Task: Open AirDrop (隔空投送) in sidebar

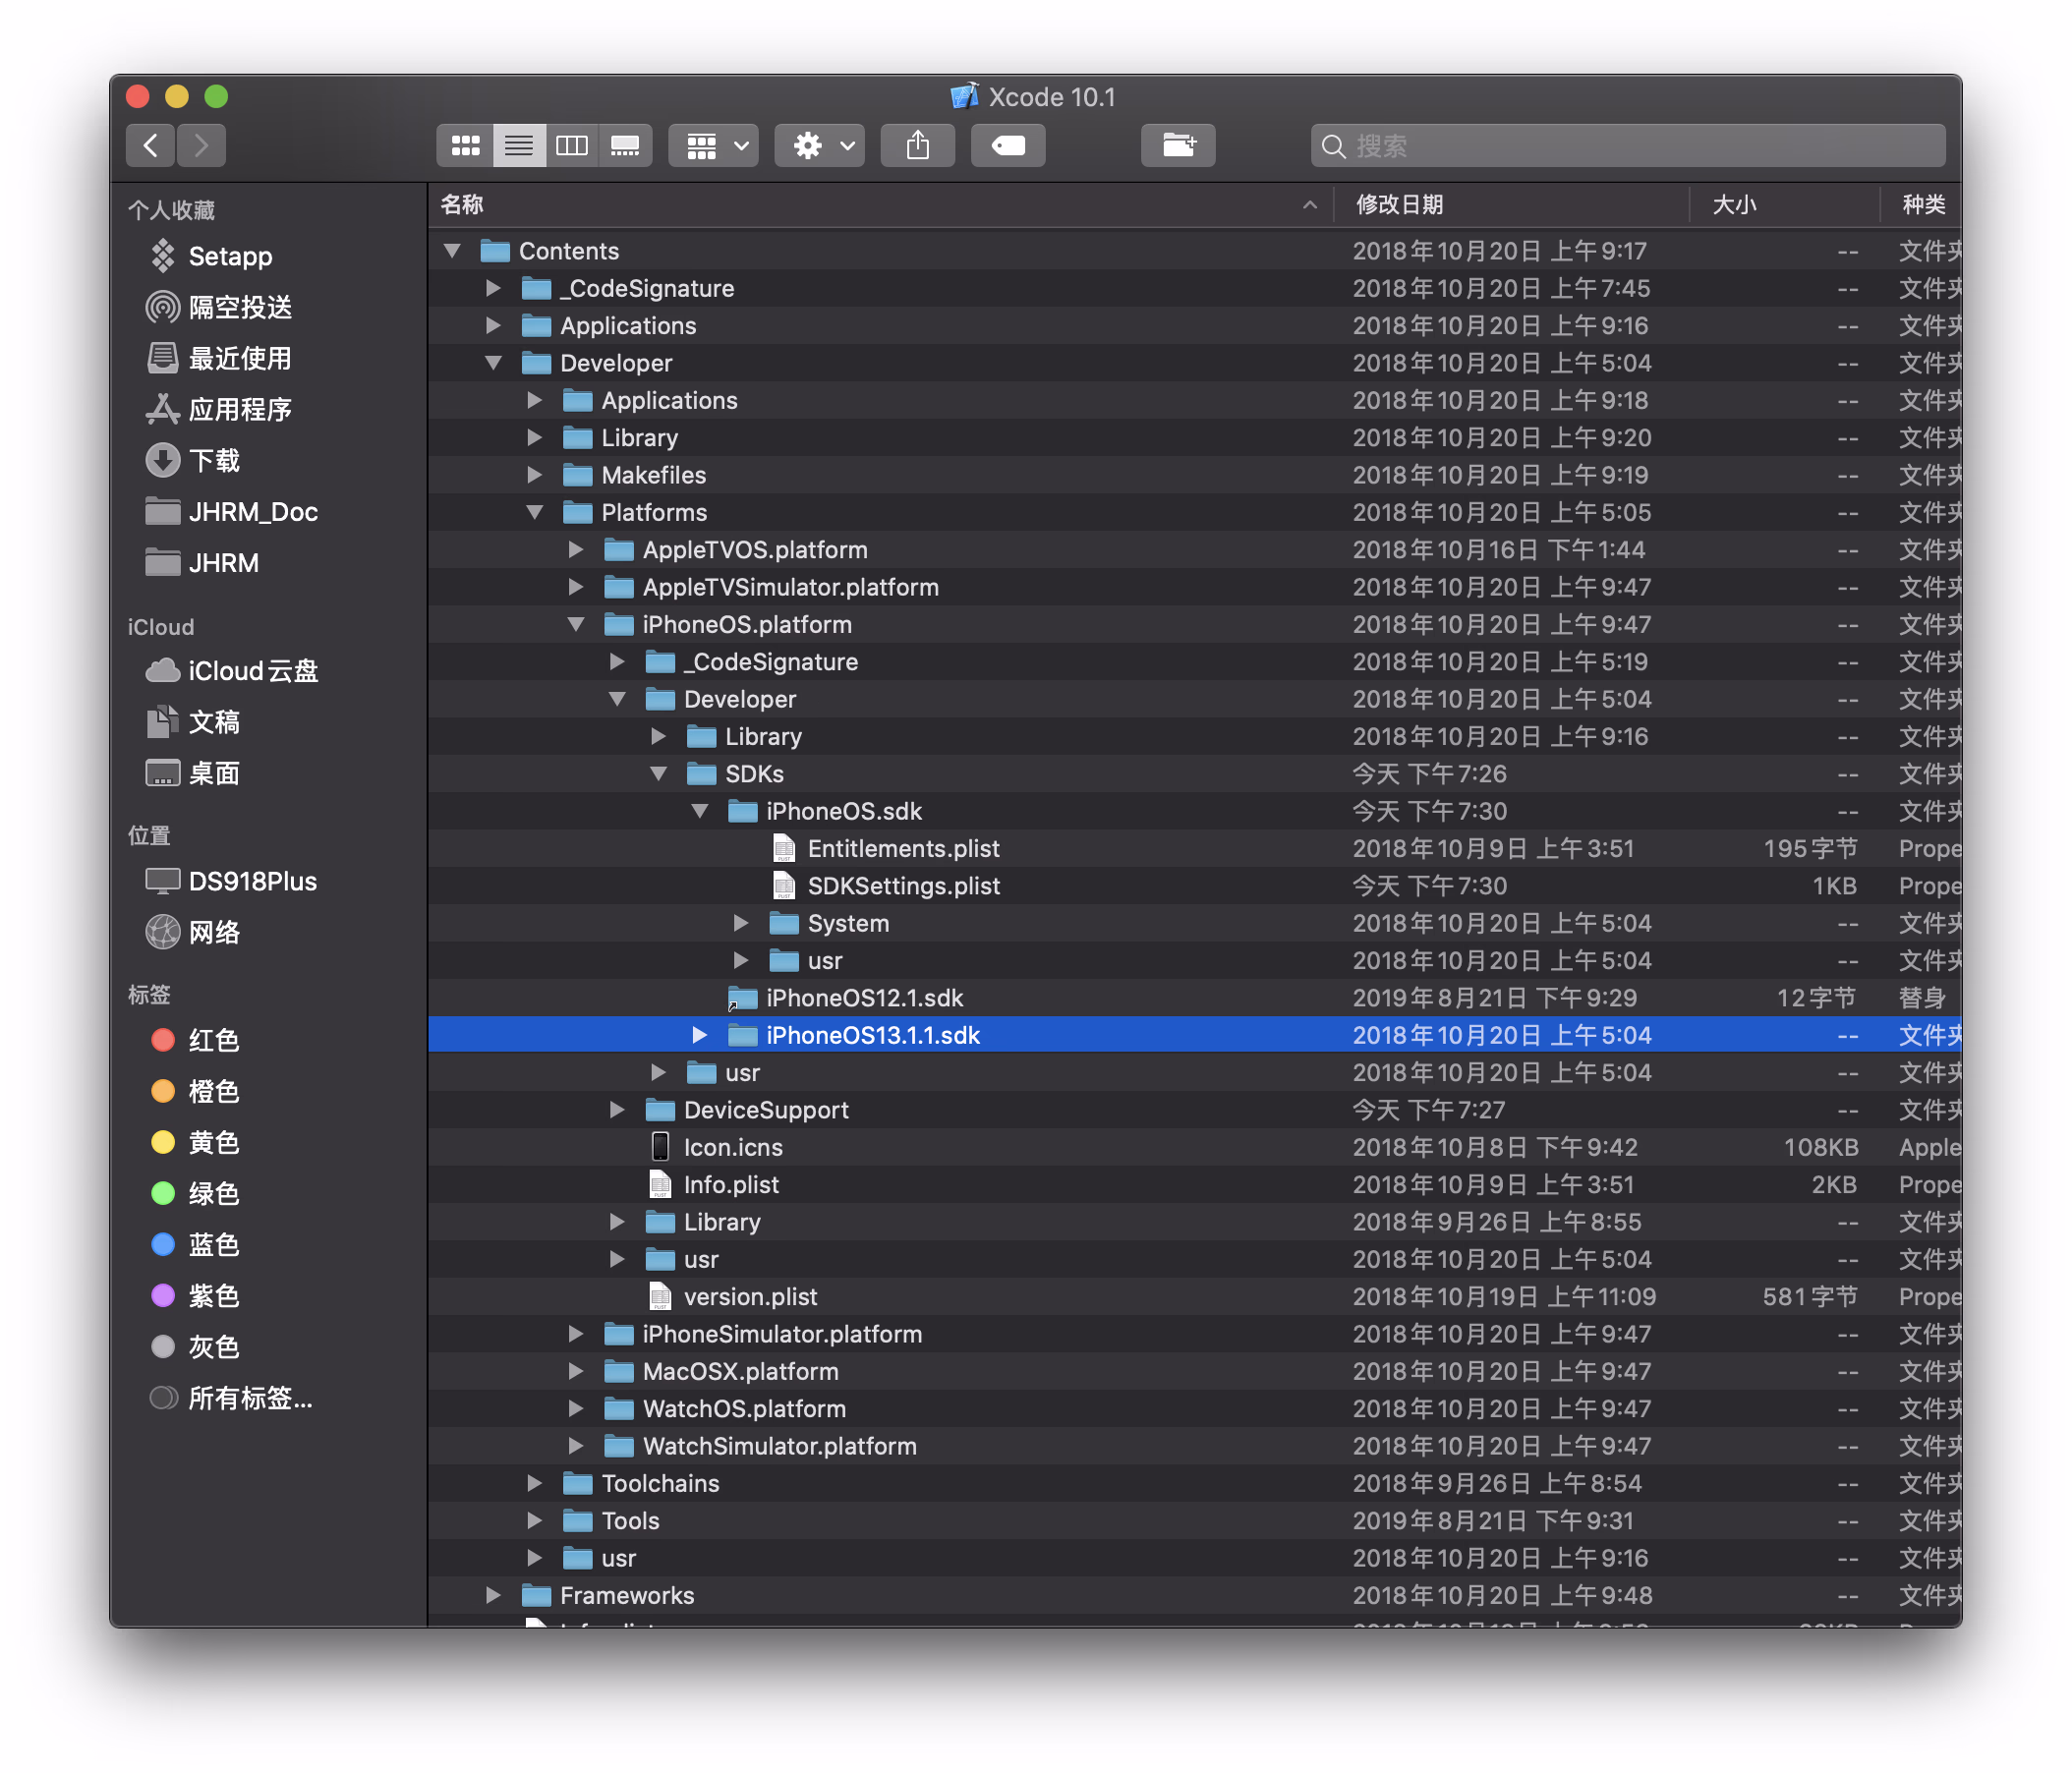Action: coord(240,307)
